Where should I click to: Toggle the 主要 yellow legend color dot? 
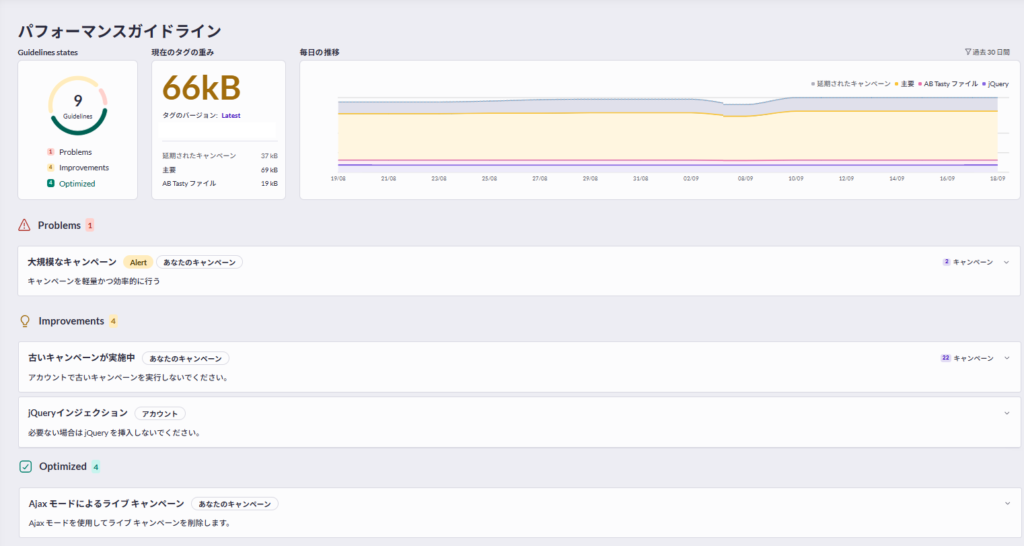click(x=897, y=84)
